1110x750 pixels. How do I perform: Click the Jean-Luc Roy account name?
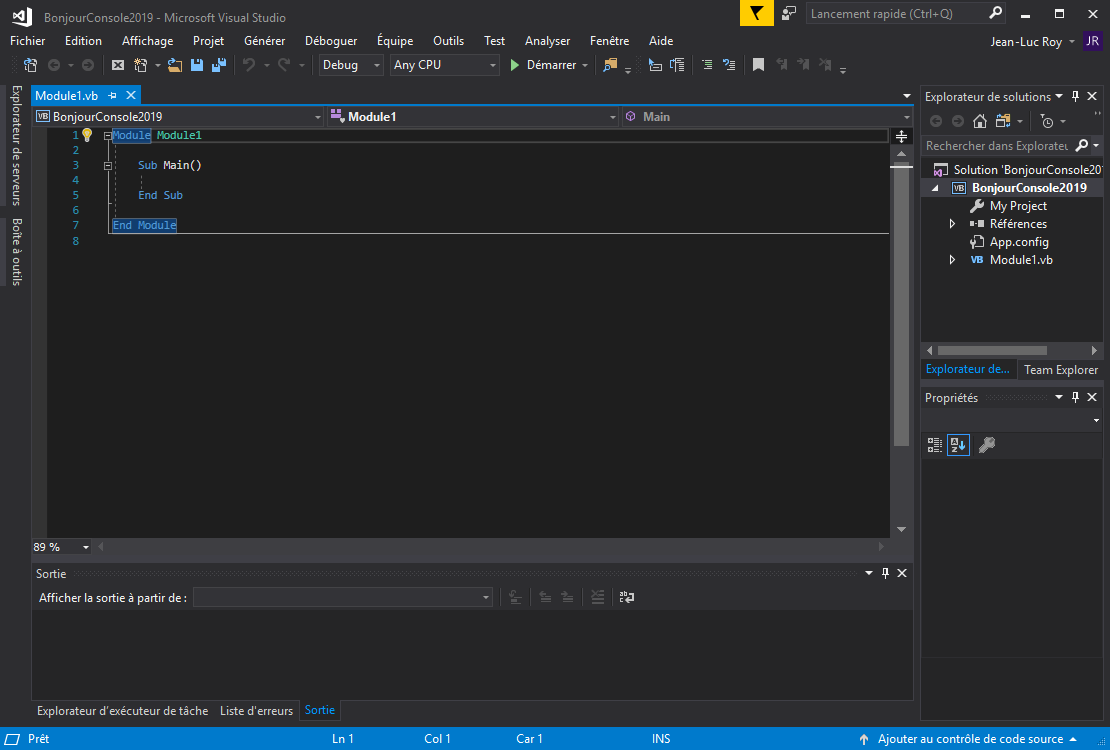pos(1026,42)
